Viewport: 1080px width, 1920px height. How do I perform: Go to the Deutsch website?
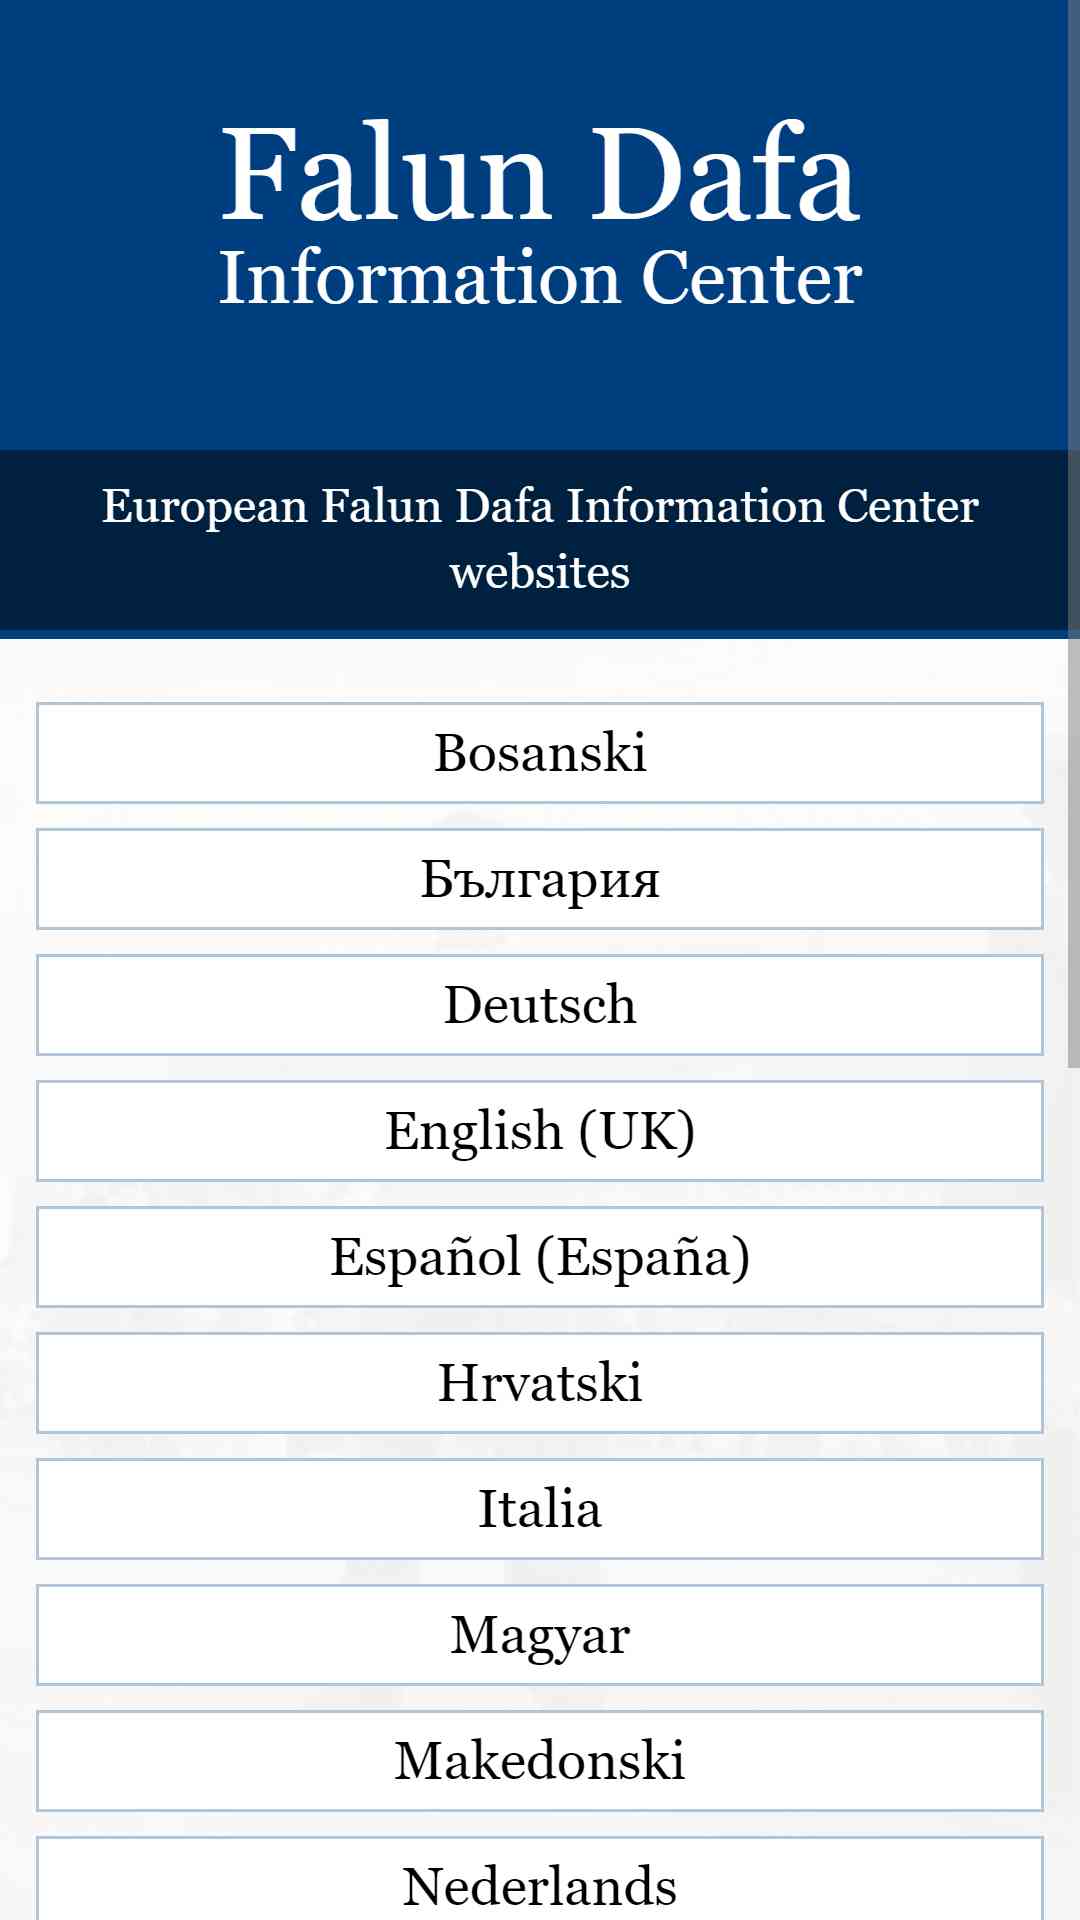click(x=540, y=1005)
